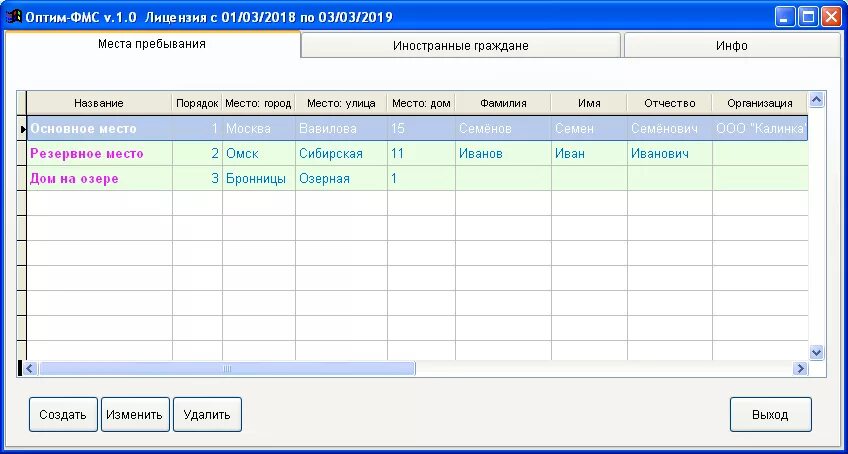Click the Организация column header

[x=760, y=103]
